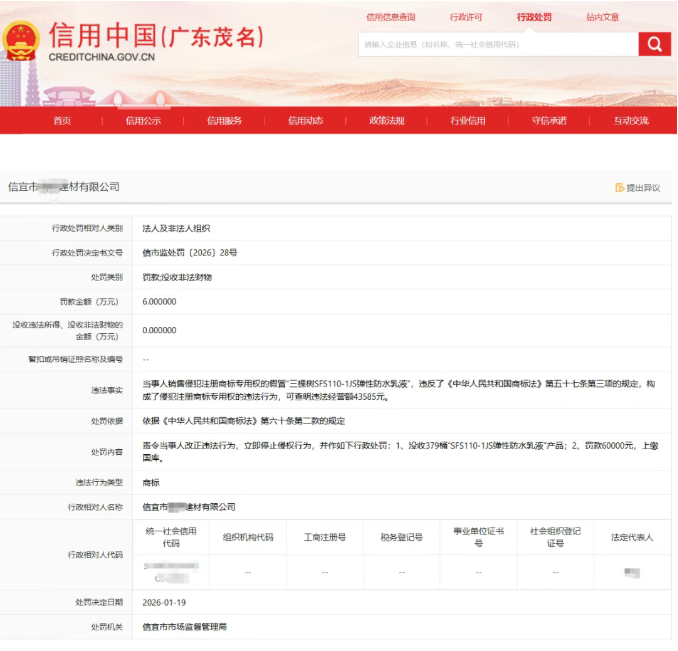Click the red search magnifier button
The image size is (678, 651).
click(654, 44)
